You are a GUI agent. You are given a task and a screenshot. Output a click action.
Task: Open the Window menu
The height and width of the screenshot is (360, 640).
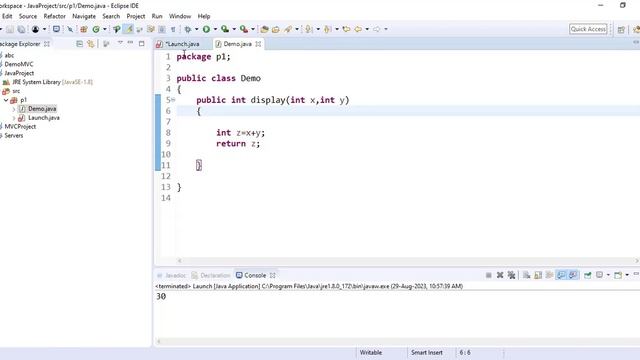pyautogui.click(x=180, y=16)
